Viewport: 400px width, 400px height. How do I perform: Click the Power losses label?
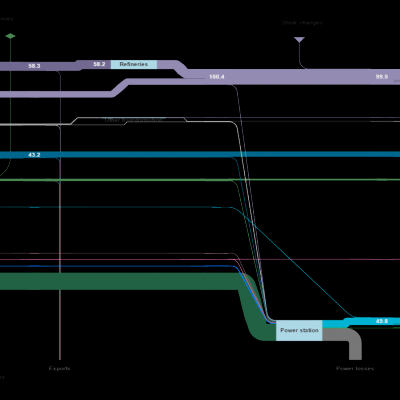(355, 368)
